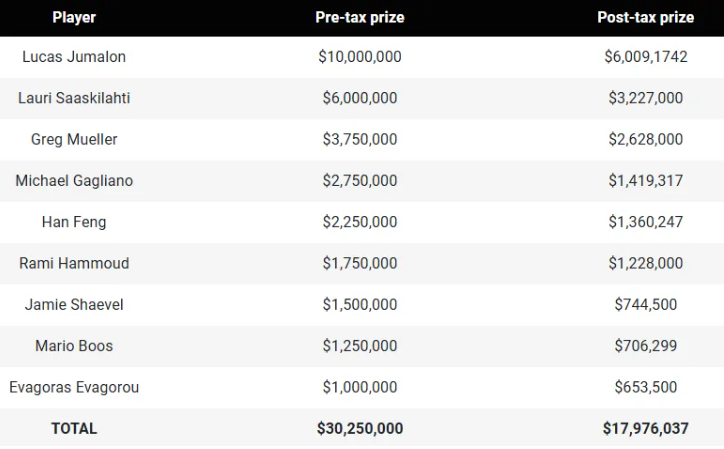This screenshot has height=449, width=724.
Task: Select the $3,750,000 pre-tax amount
Action: pyautogui.click(x=360, y=140)
